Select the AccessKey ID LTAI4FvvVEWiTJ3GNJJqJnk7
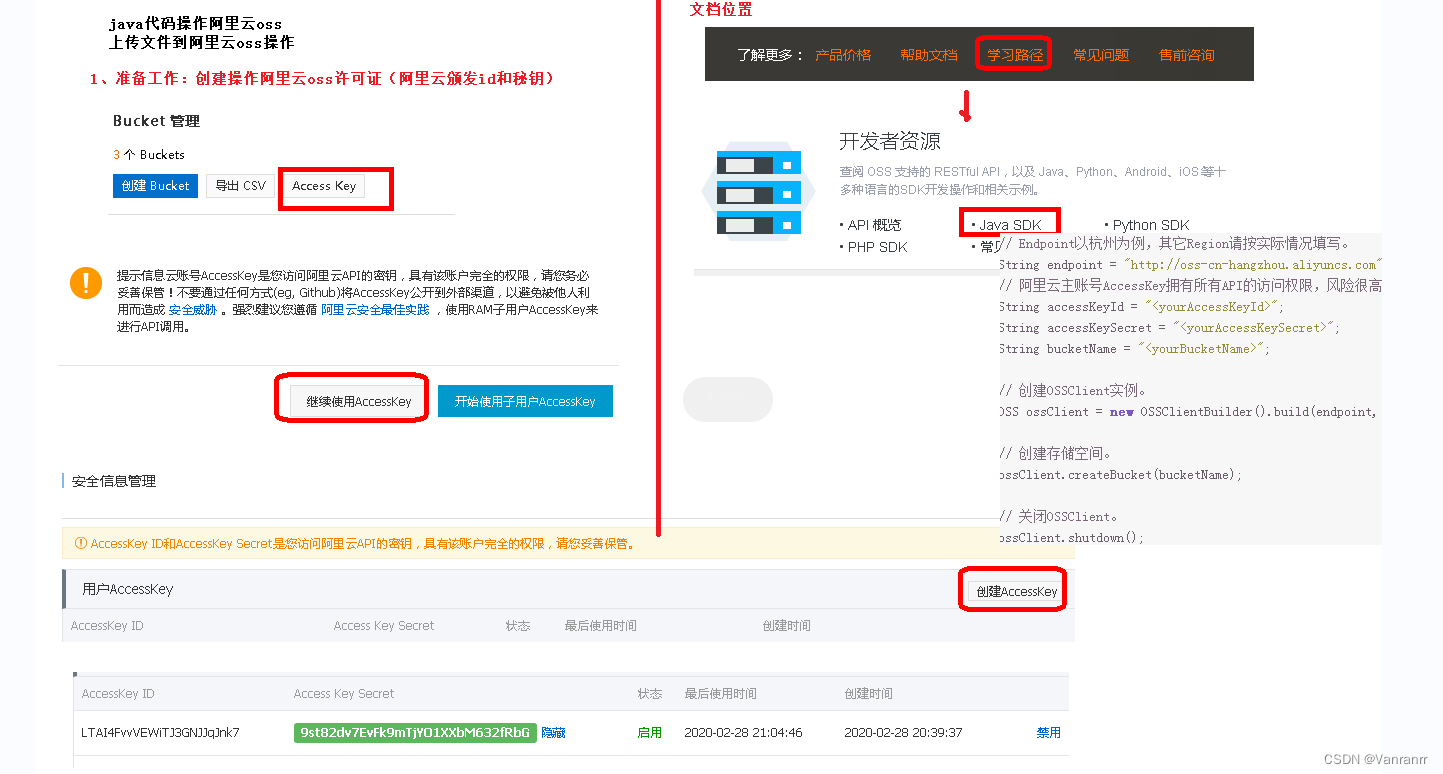1443x774 pixels. (160, 733)
